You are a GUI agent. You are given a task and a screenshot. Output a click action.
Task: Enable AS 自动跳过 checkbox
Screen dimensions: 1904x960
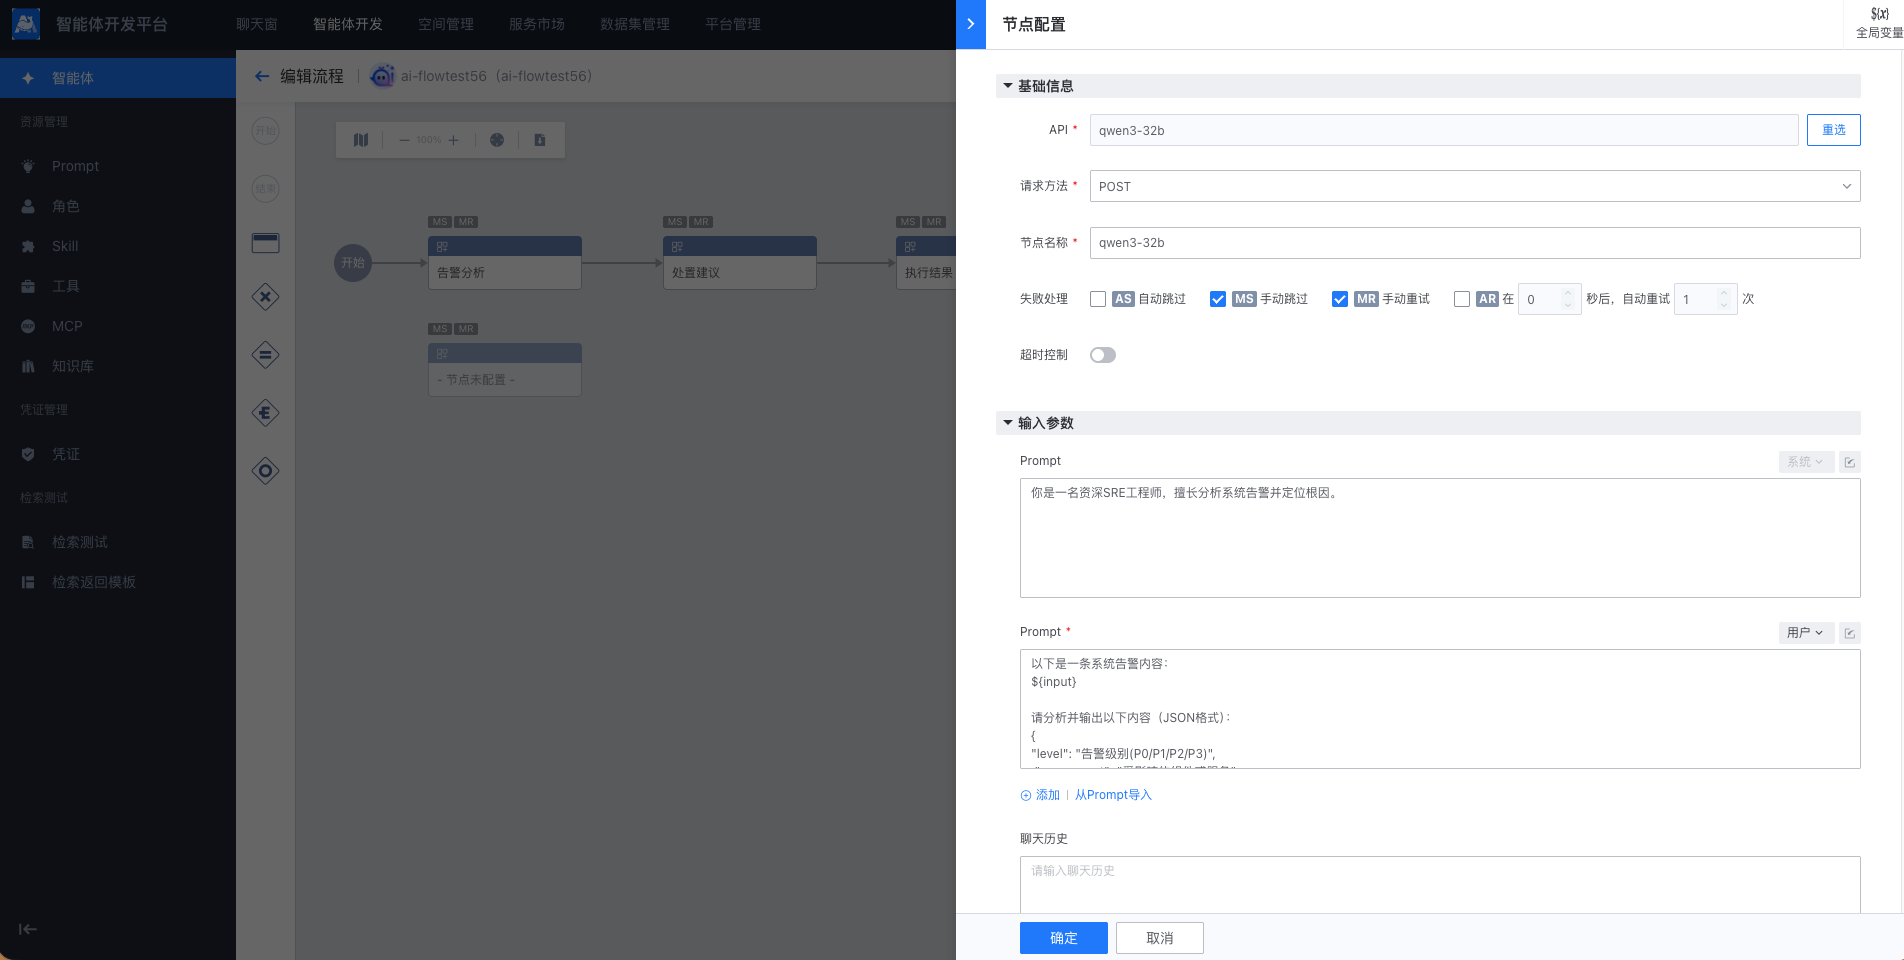click(x=1098, y=299)
